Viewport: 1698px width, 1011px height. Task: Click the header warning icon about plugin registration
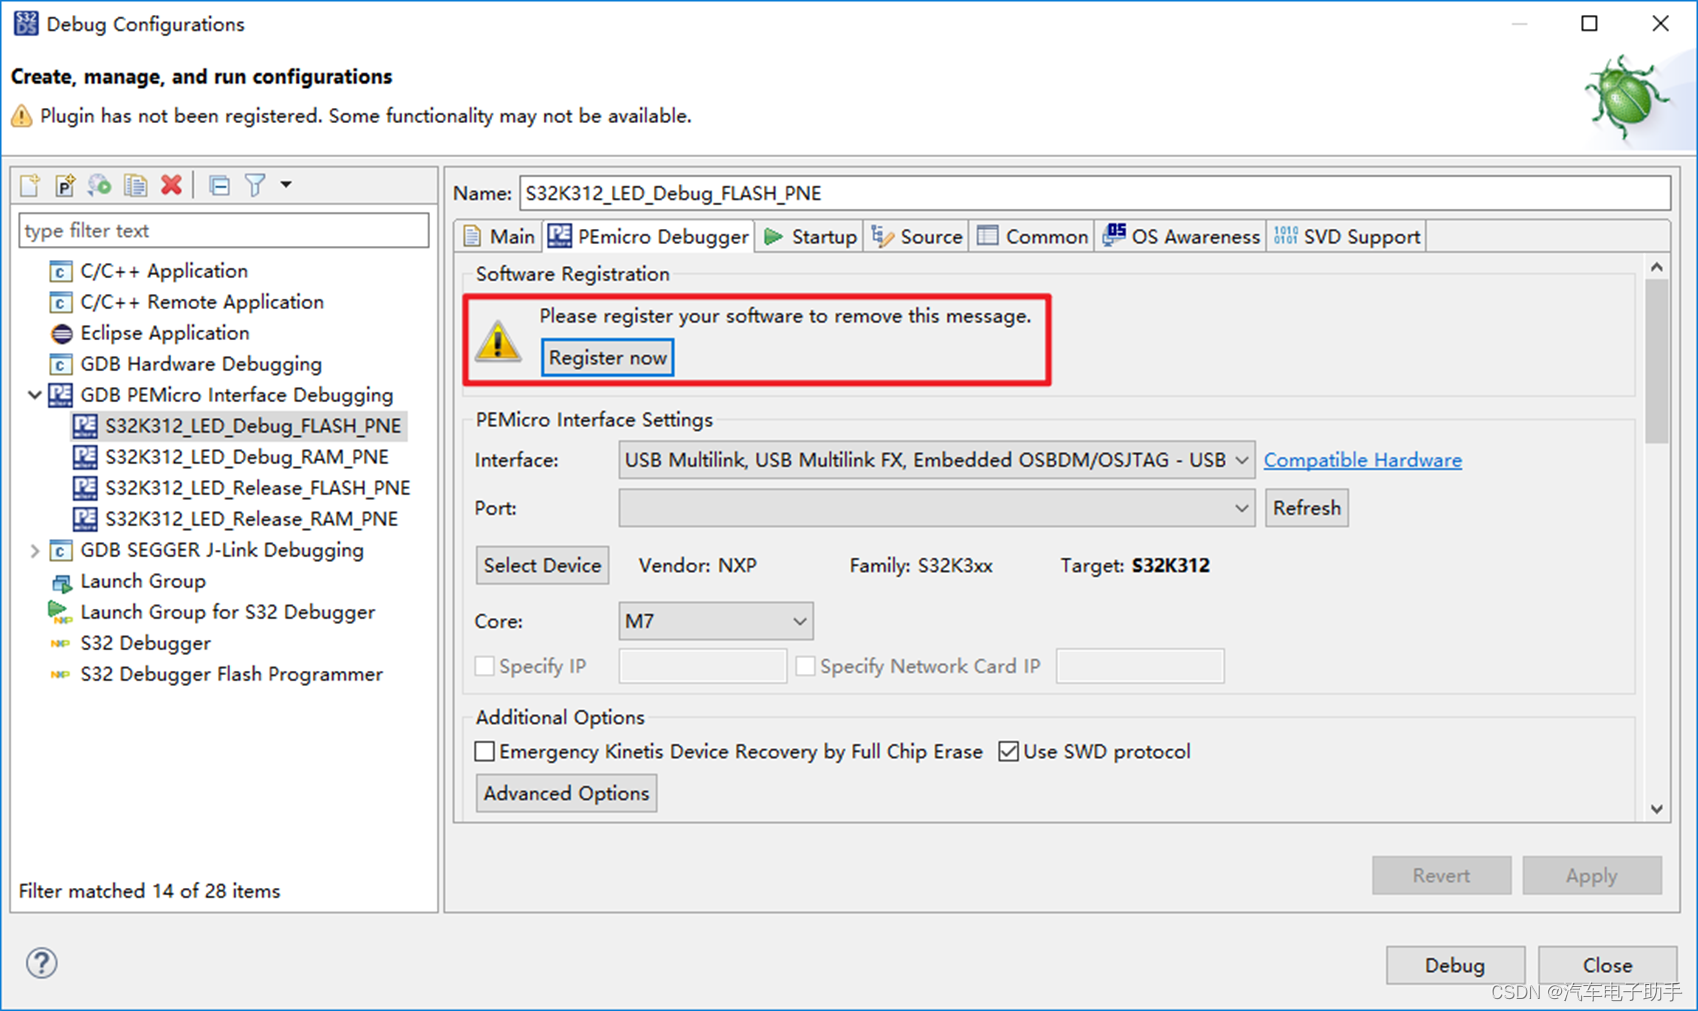(22, 116)
